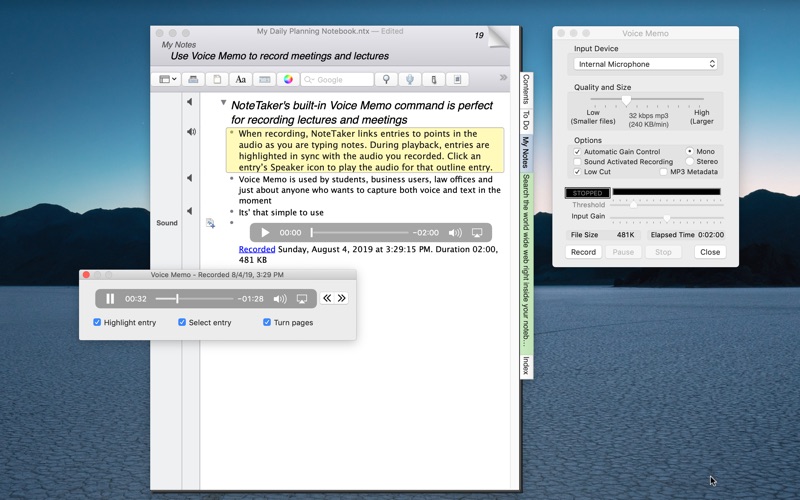This screenshot has width=800, height=500.
Task: Click the Quality and Size slider
Action: 647,99
